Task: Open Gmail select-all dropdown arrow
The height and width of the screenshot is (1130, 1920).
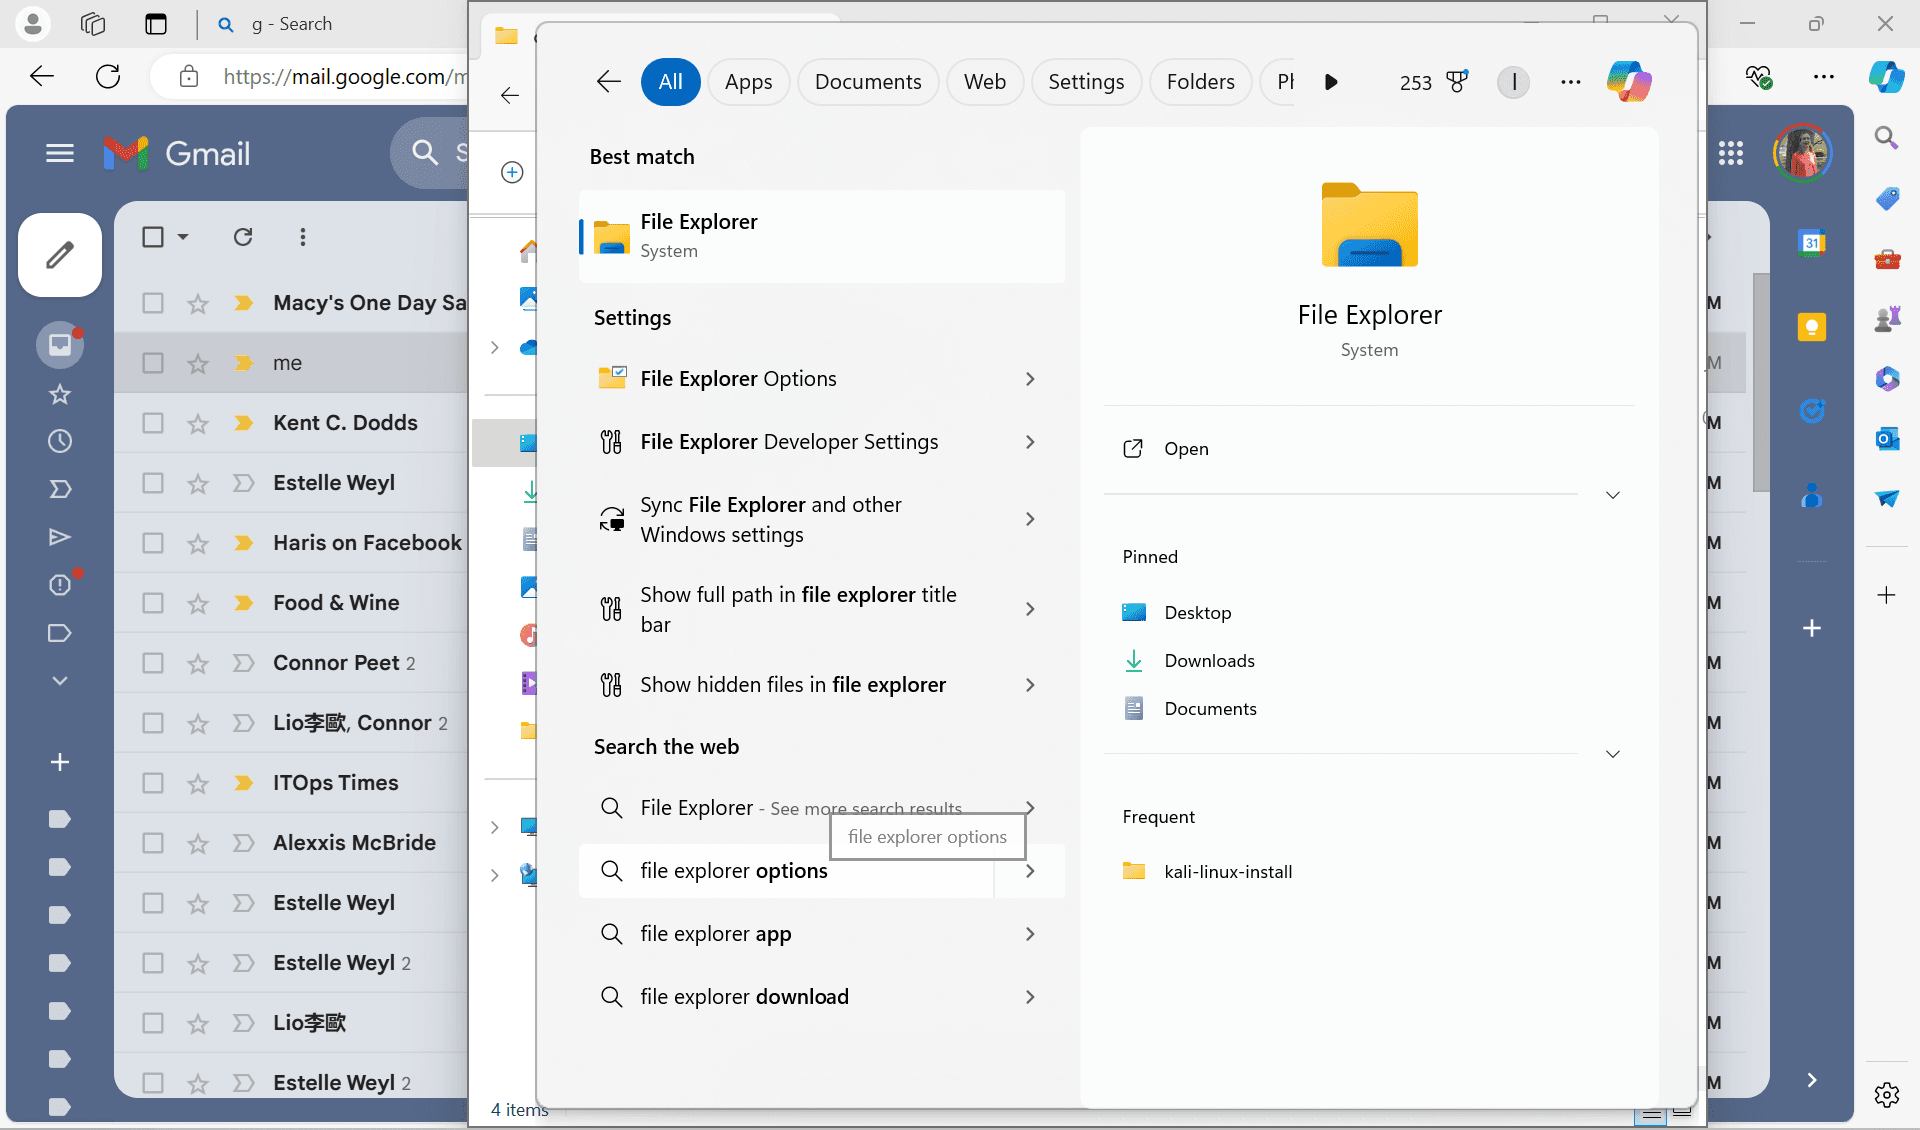Action: (x=183, y=237)
